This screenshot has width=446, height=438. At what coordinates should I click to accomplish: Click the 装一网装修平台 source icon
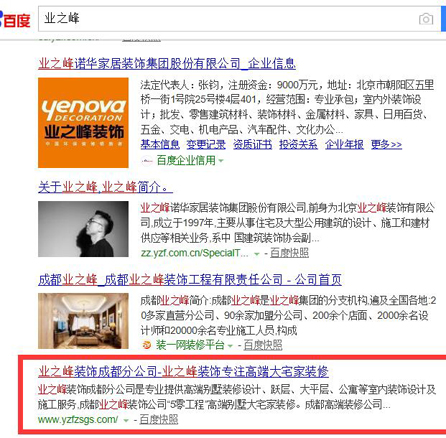coord(147,345)
